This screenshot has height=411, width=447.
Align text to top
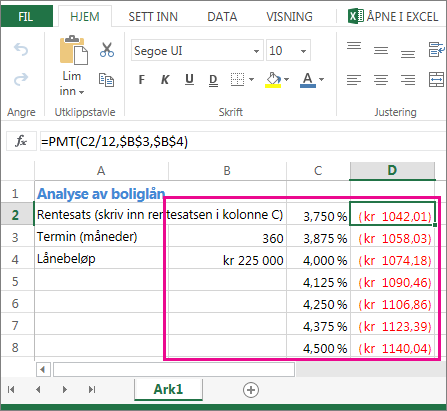coord(354,46)
